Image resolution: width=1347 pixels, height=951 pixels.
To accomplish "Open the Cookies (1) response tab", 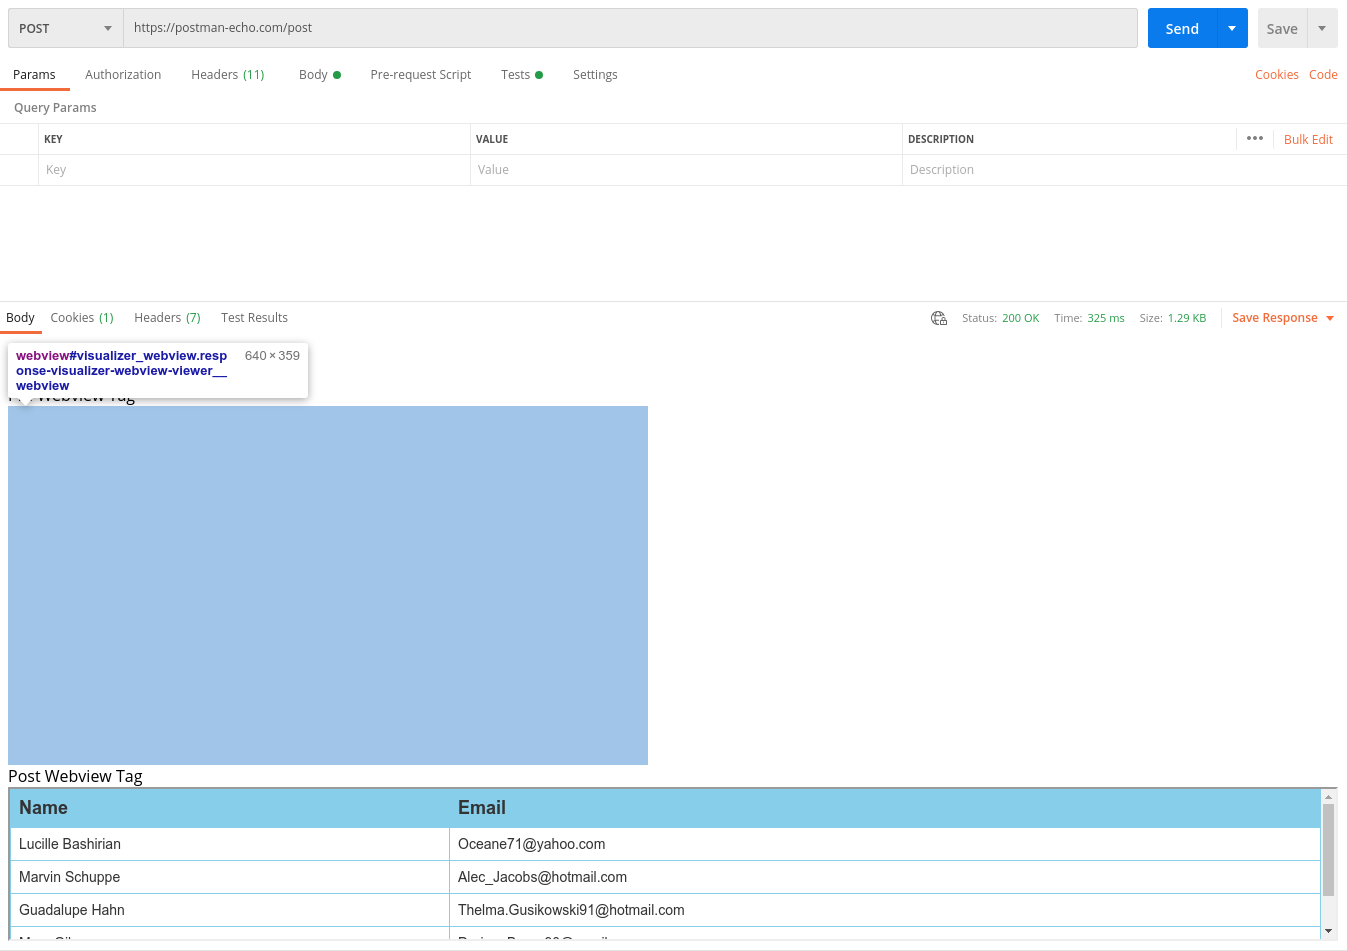I will tap(81, 317).
